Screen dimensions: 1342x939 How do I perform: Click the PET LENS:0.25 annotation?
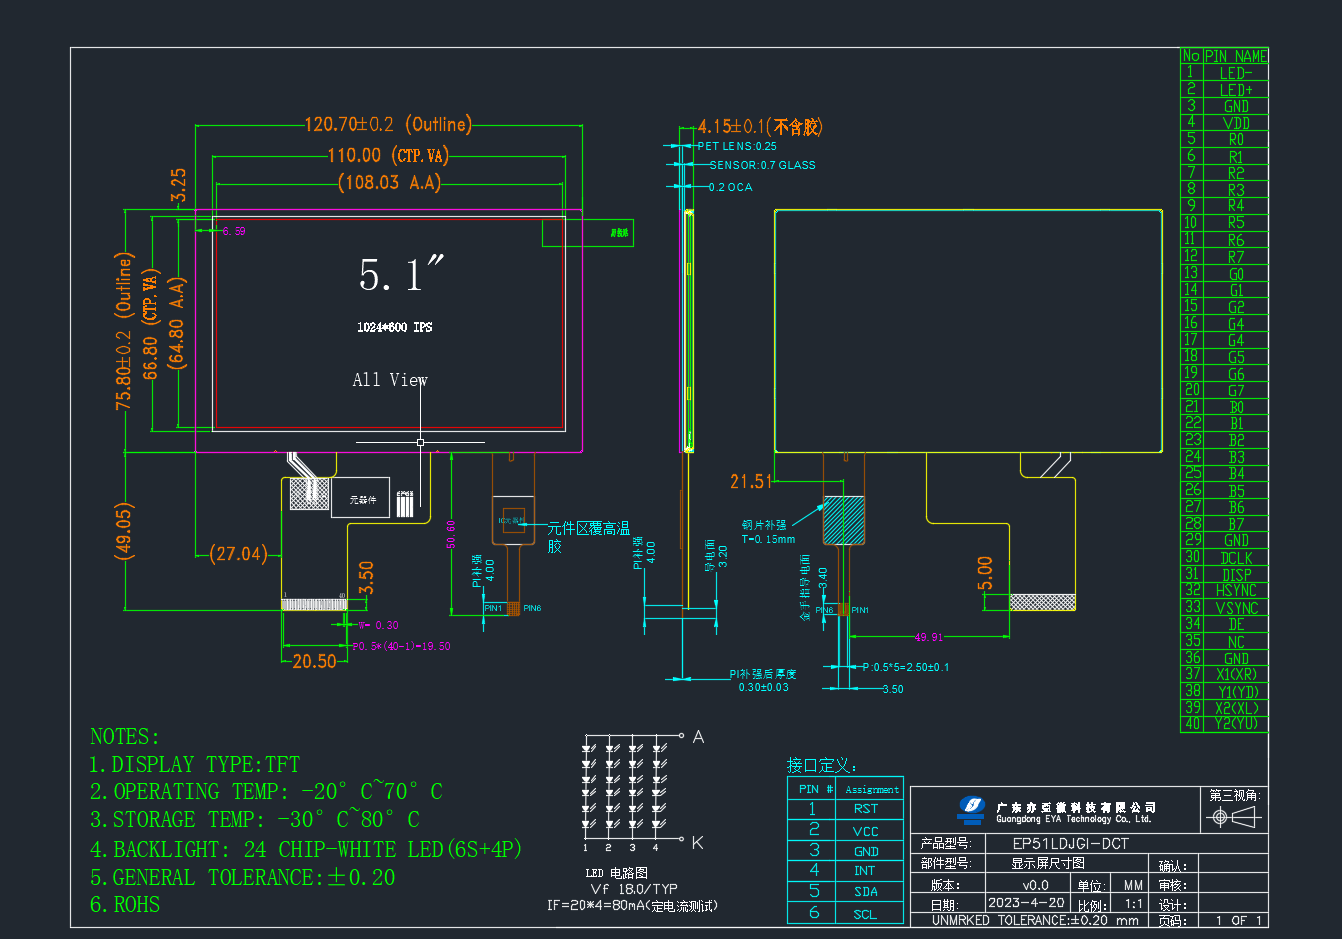[x=737, y=146]
